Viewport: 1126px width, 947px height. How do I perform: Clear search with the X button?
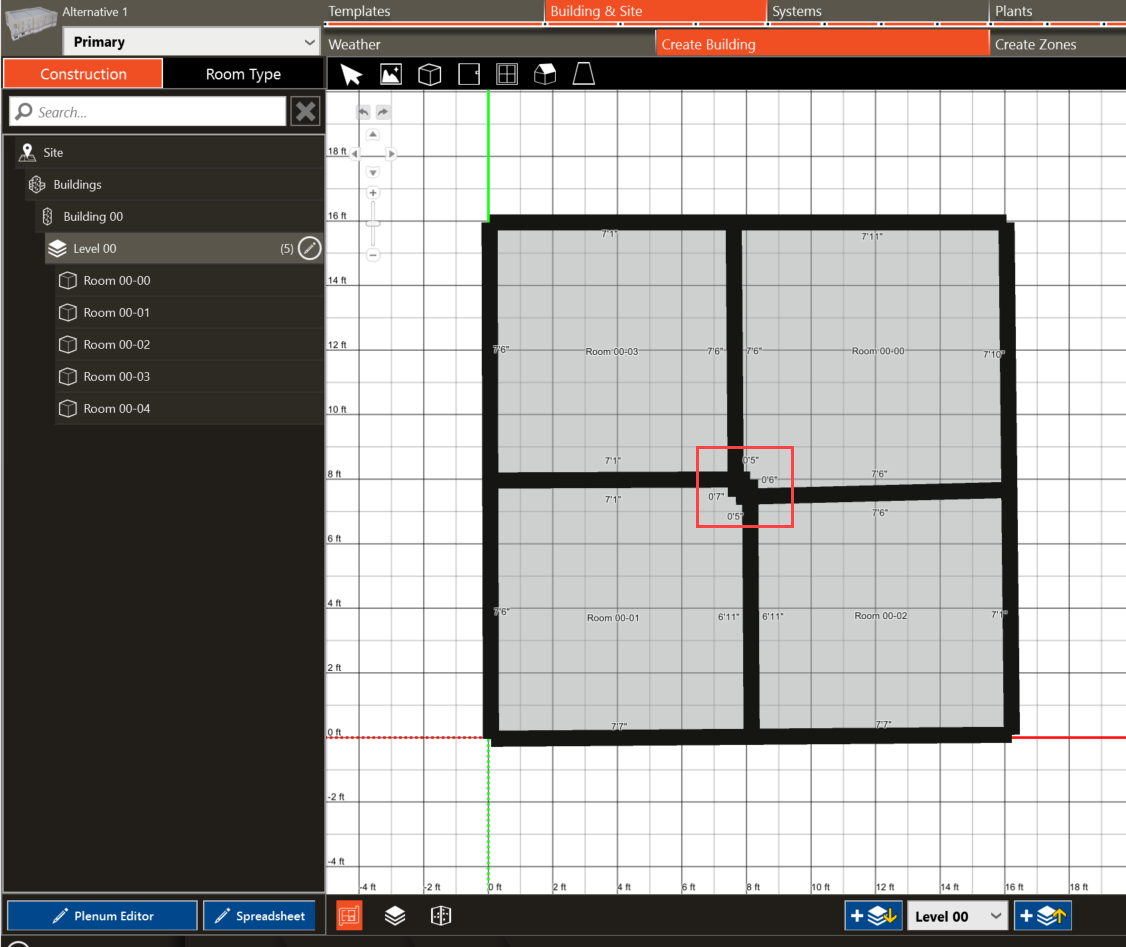tap(305, 111)
